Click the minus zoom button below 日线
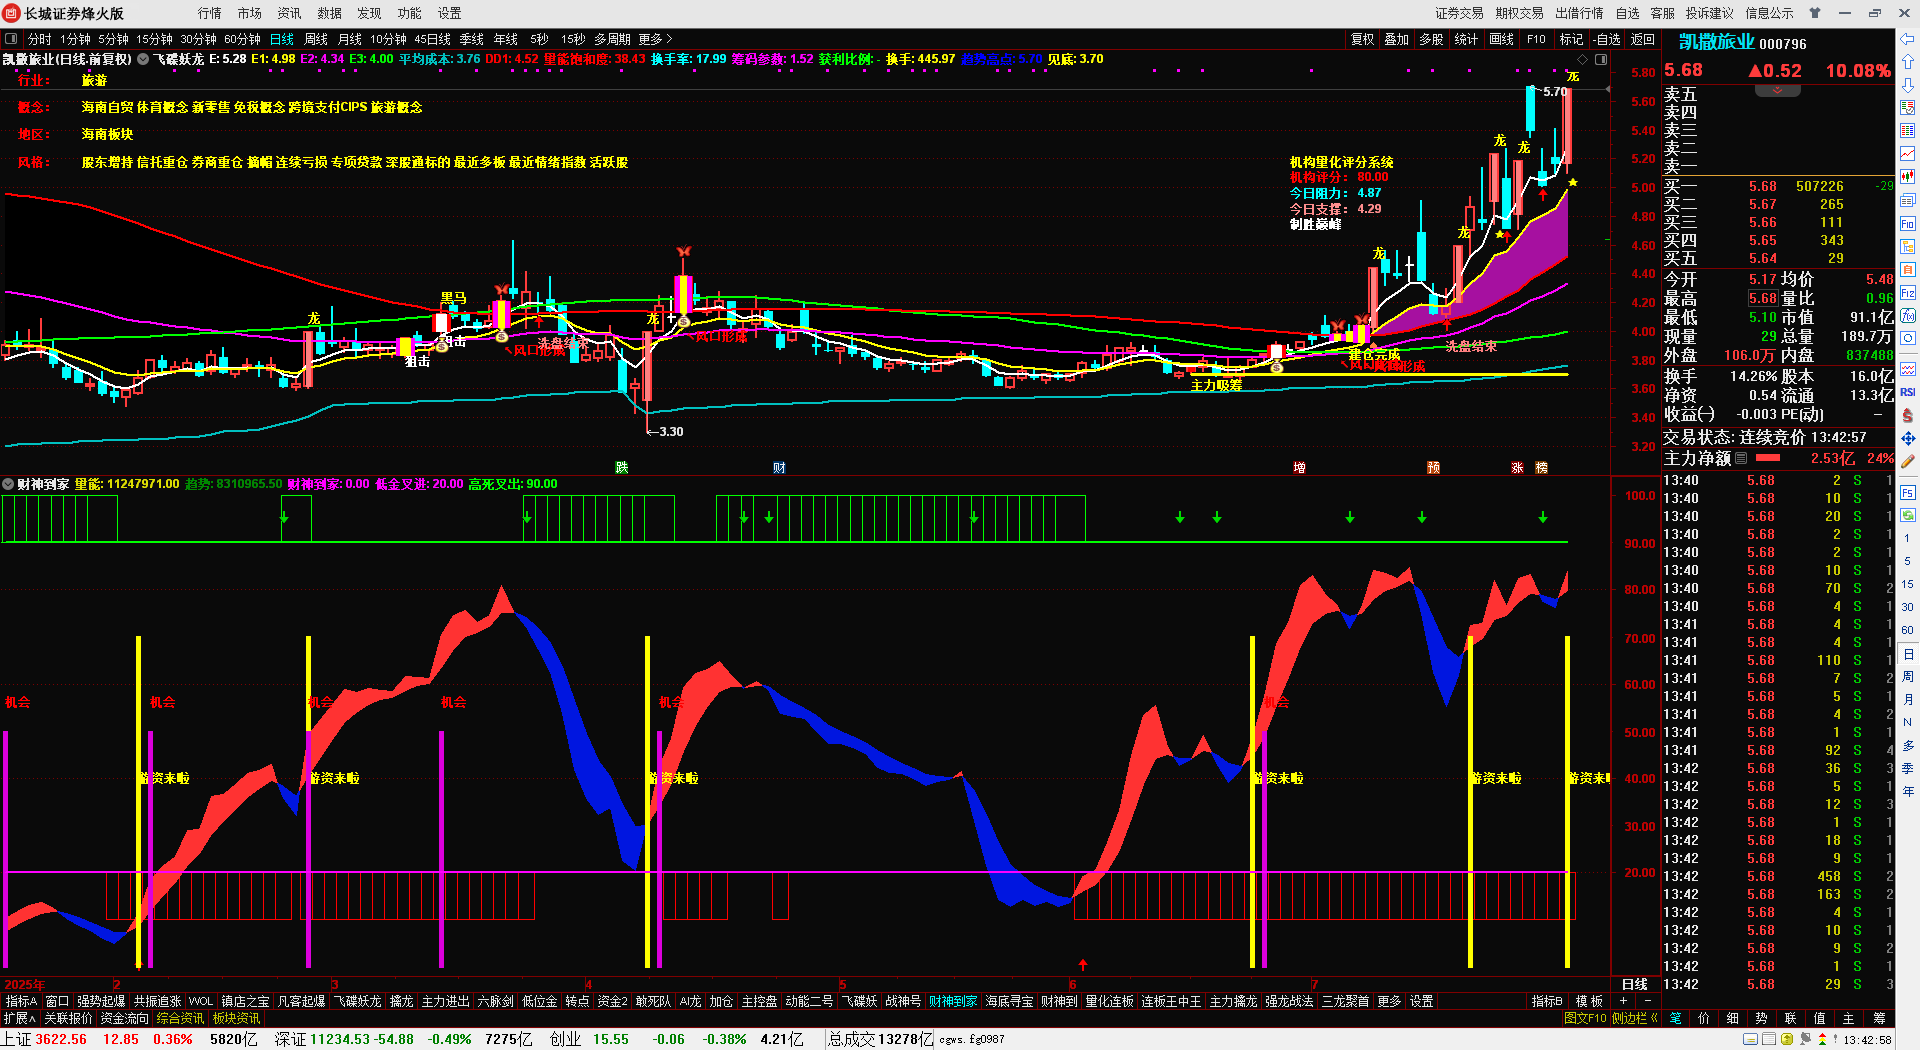This screenshot has height=1050, width=1920. click(1647, 1001)
